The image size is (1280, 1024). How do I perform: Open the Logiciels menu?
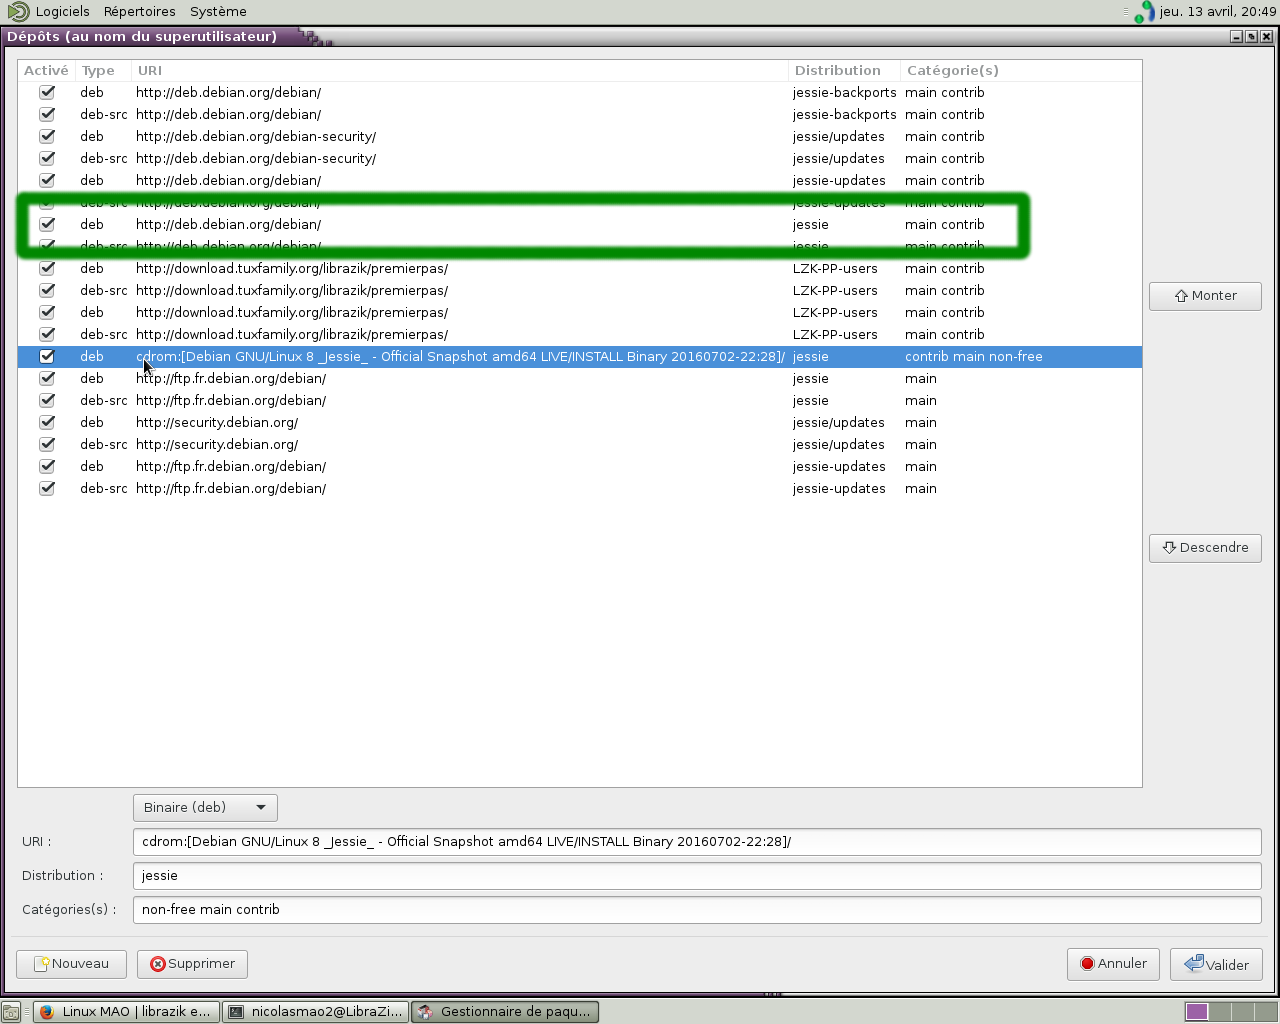[62, 12]
